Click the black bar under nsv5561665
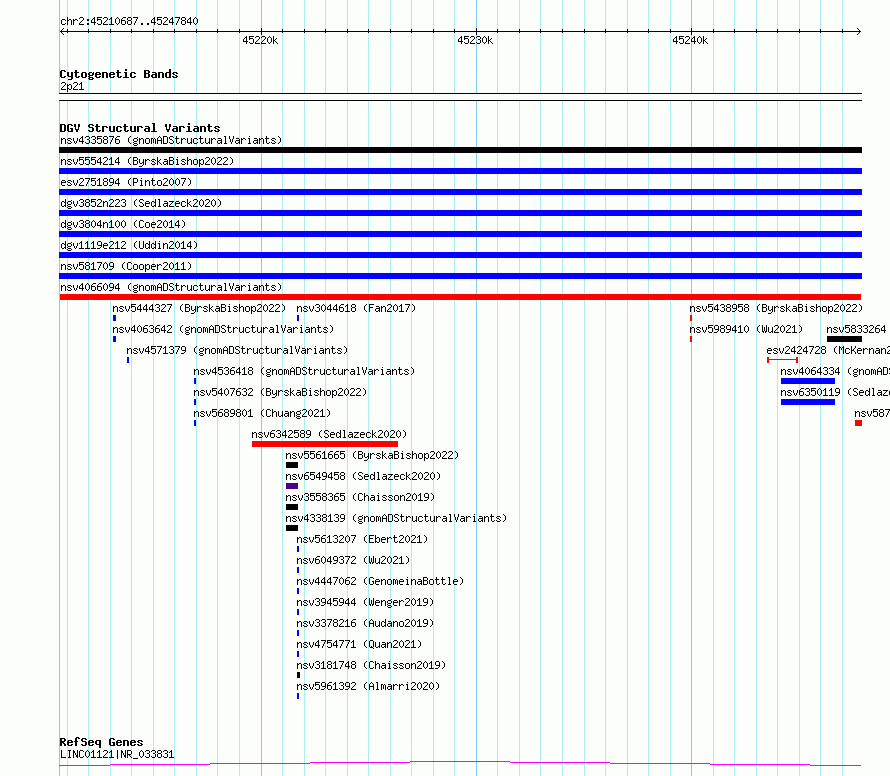Image resolution: width=890 pixels, height=776 pixels. click(x=292, y=465)
